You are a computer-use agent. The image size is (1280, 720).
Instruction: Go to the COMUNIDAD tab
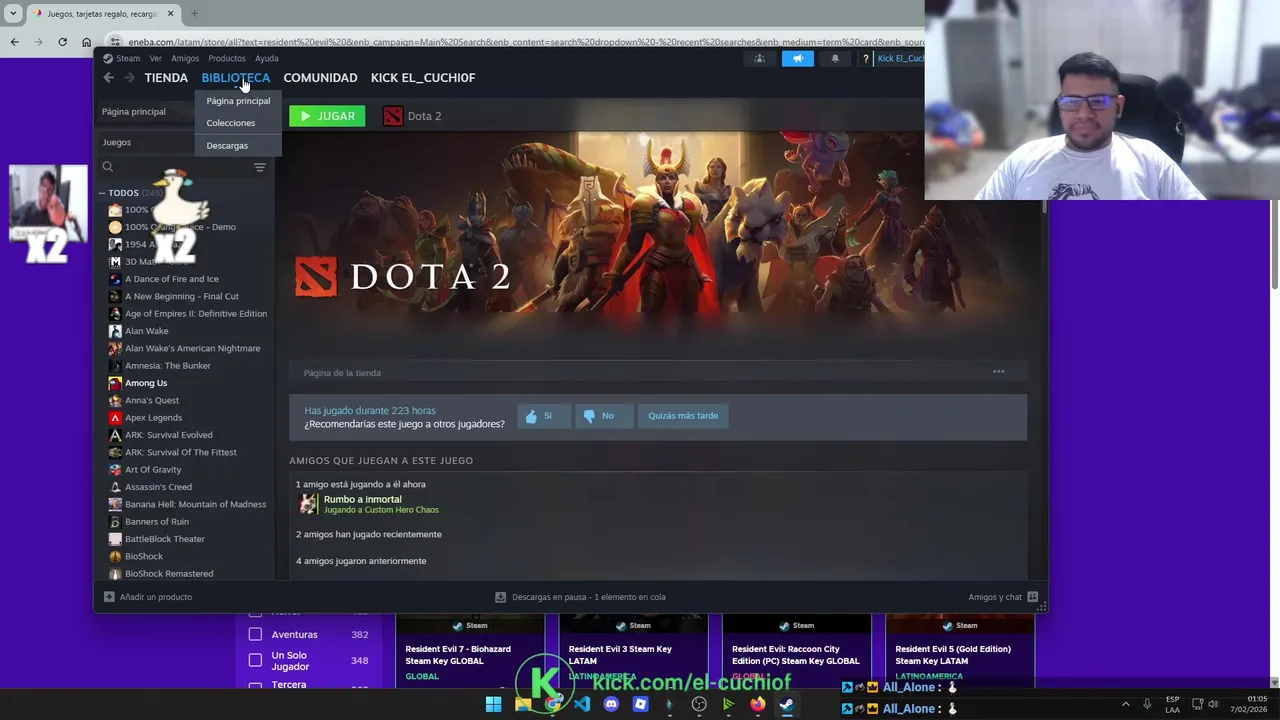tap(320, 77)
